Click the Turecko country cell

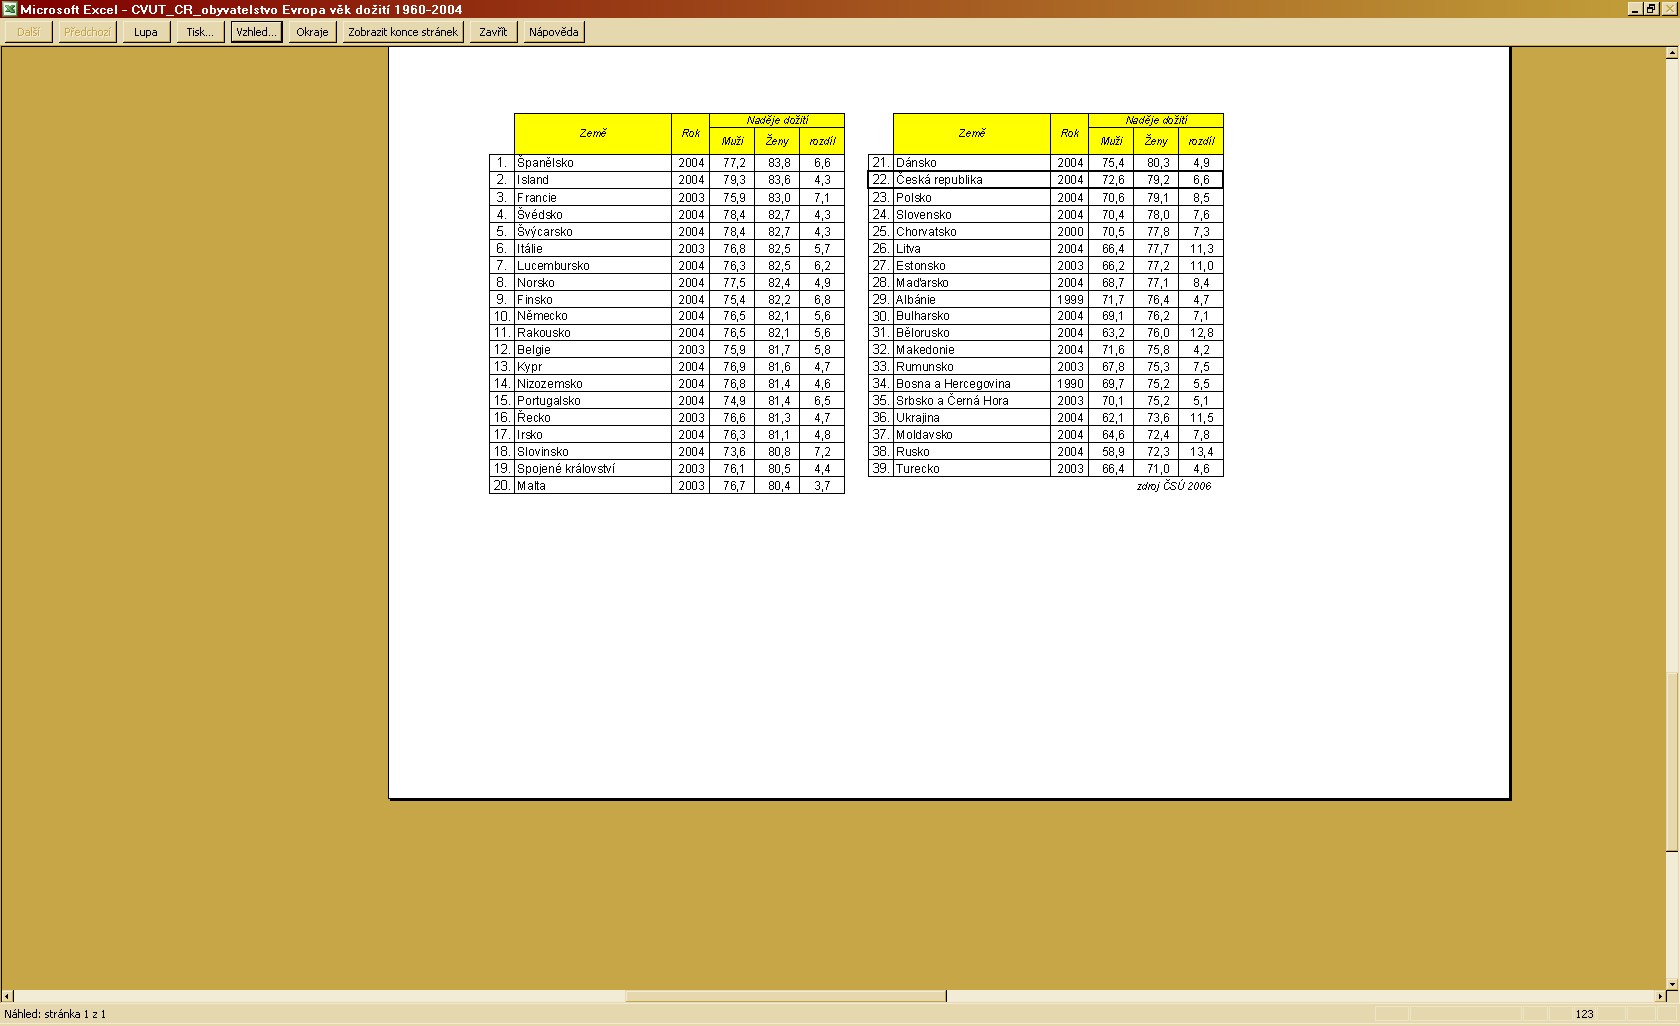point(972,469)
